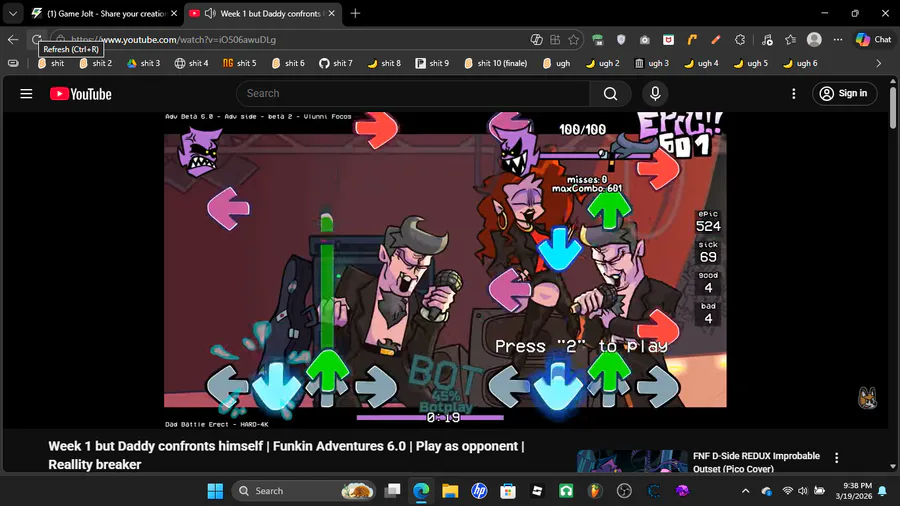Start voice search with the microphone icon
The width and height of the screenshot is (900, 506).
(x=655, y=94)
